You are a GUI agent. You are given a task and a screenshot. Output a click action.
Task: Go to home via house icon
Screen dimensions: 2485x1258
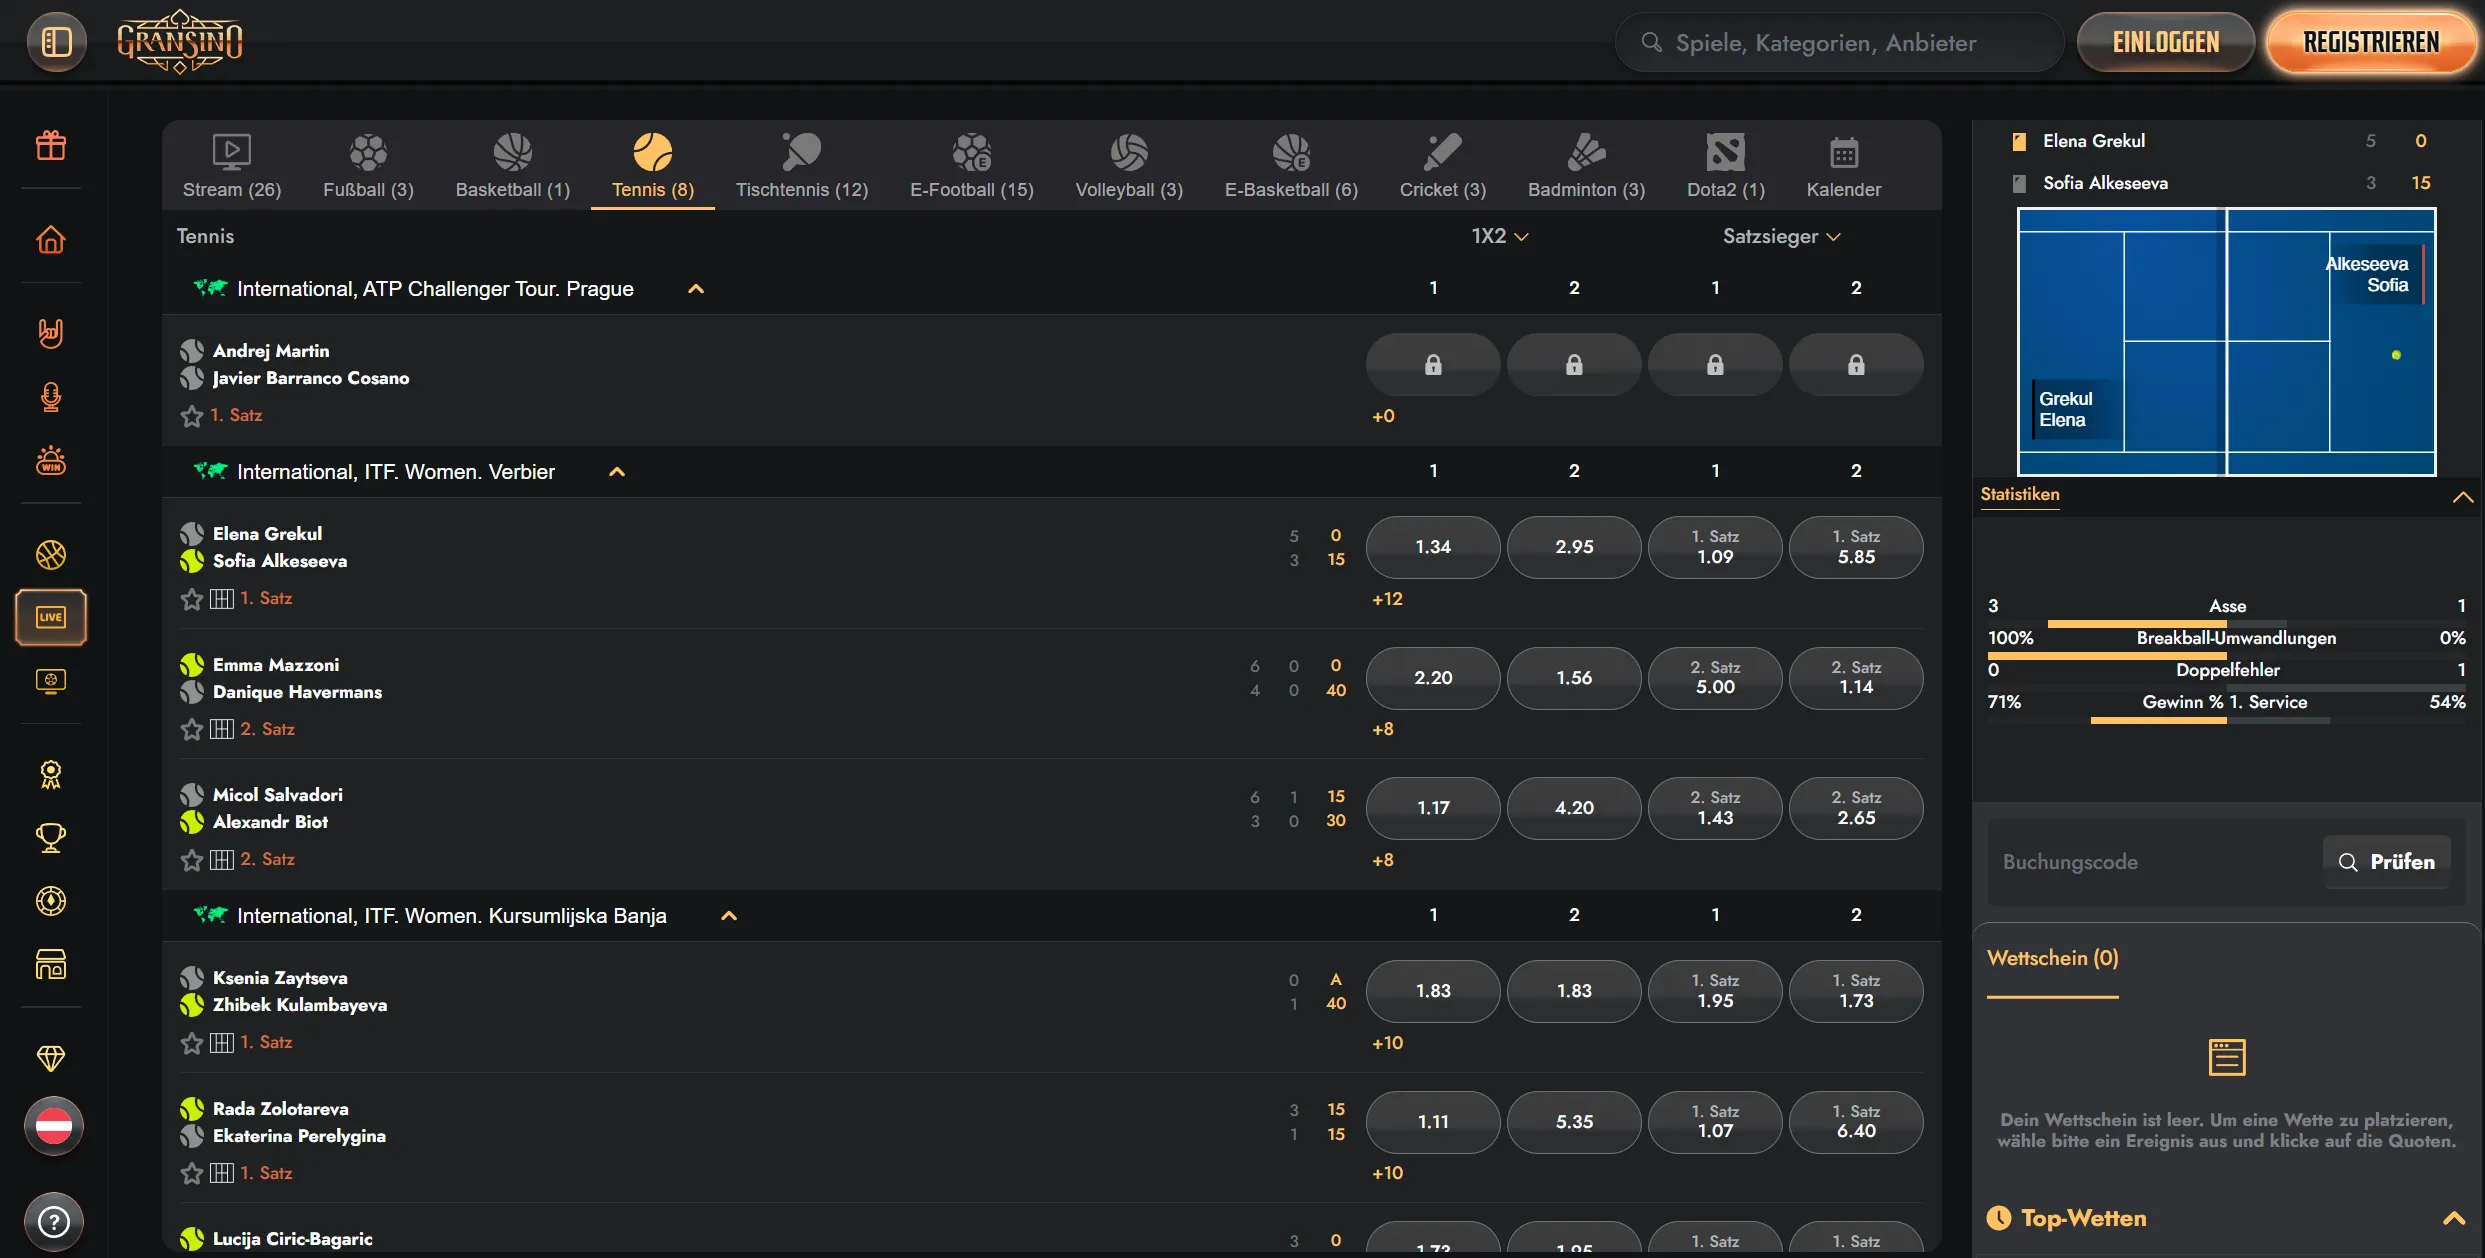(x=51, y=240)
